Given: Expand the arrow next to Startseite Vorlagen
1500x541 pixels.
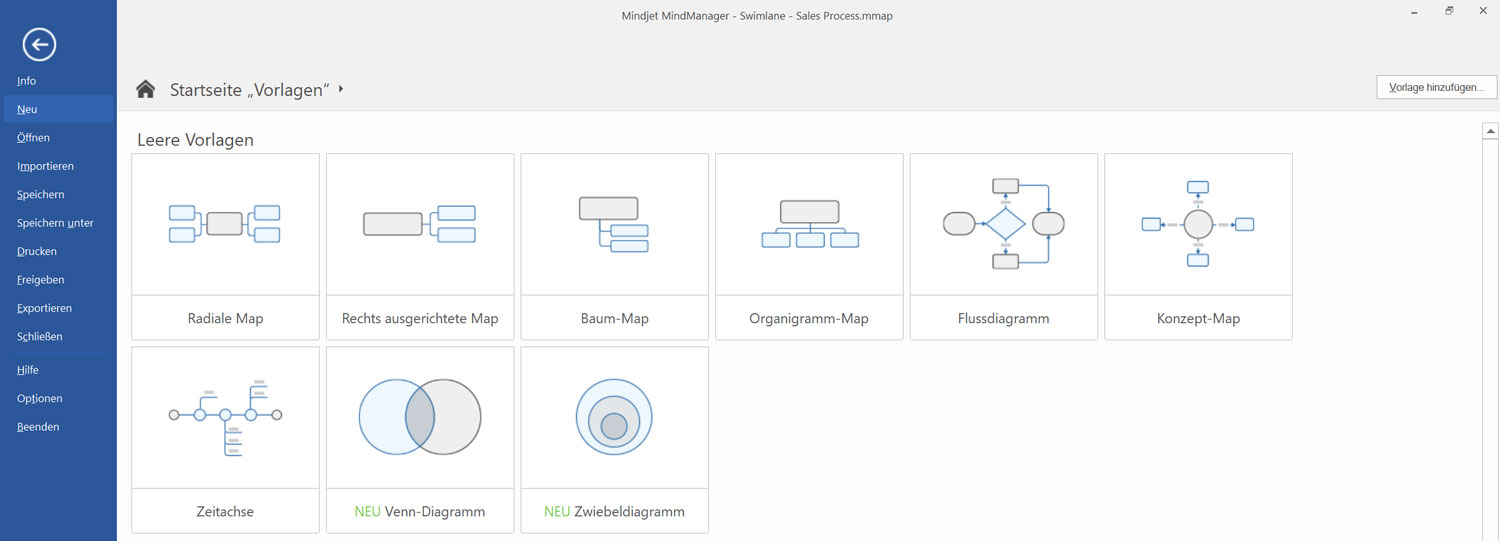Looking at the screenshot, I should (341, 90).
